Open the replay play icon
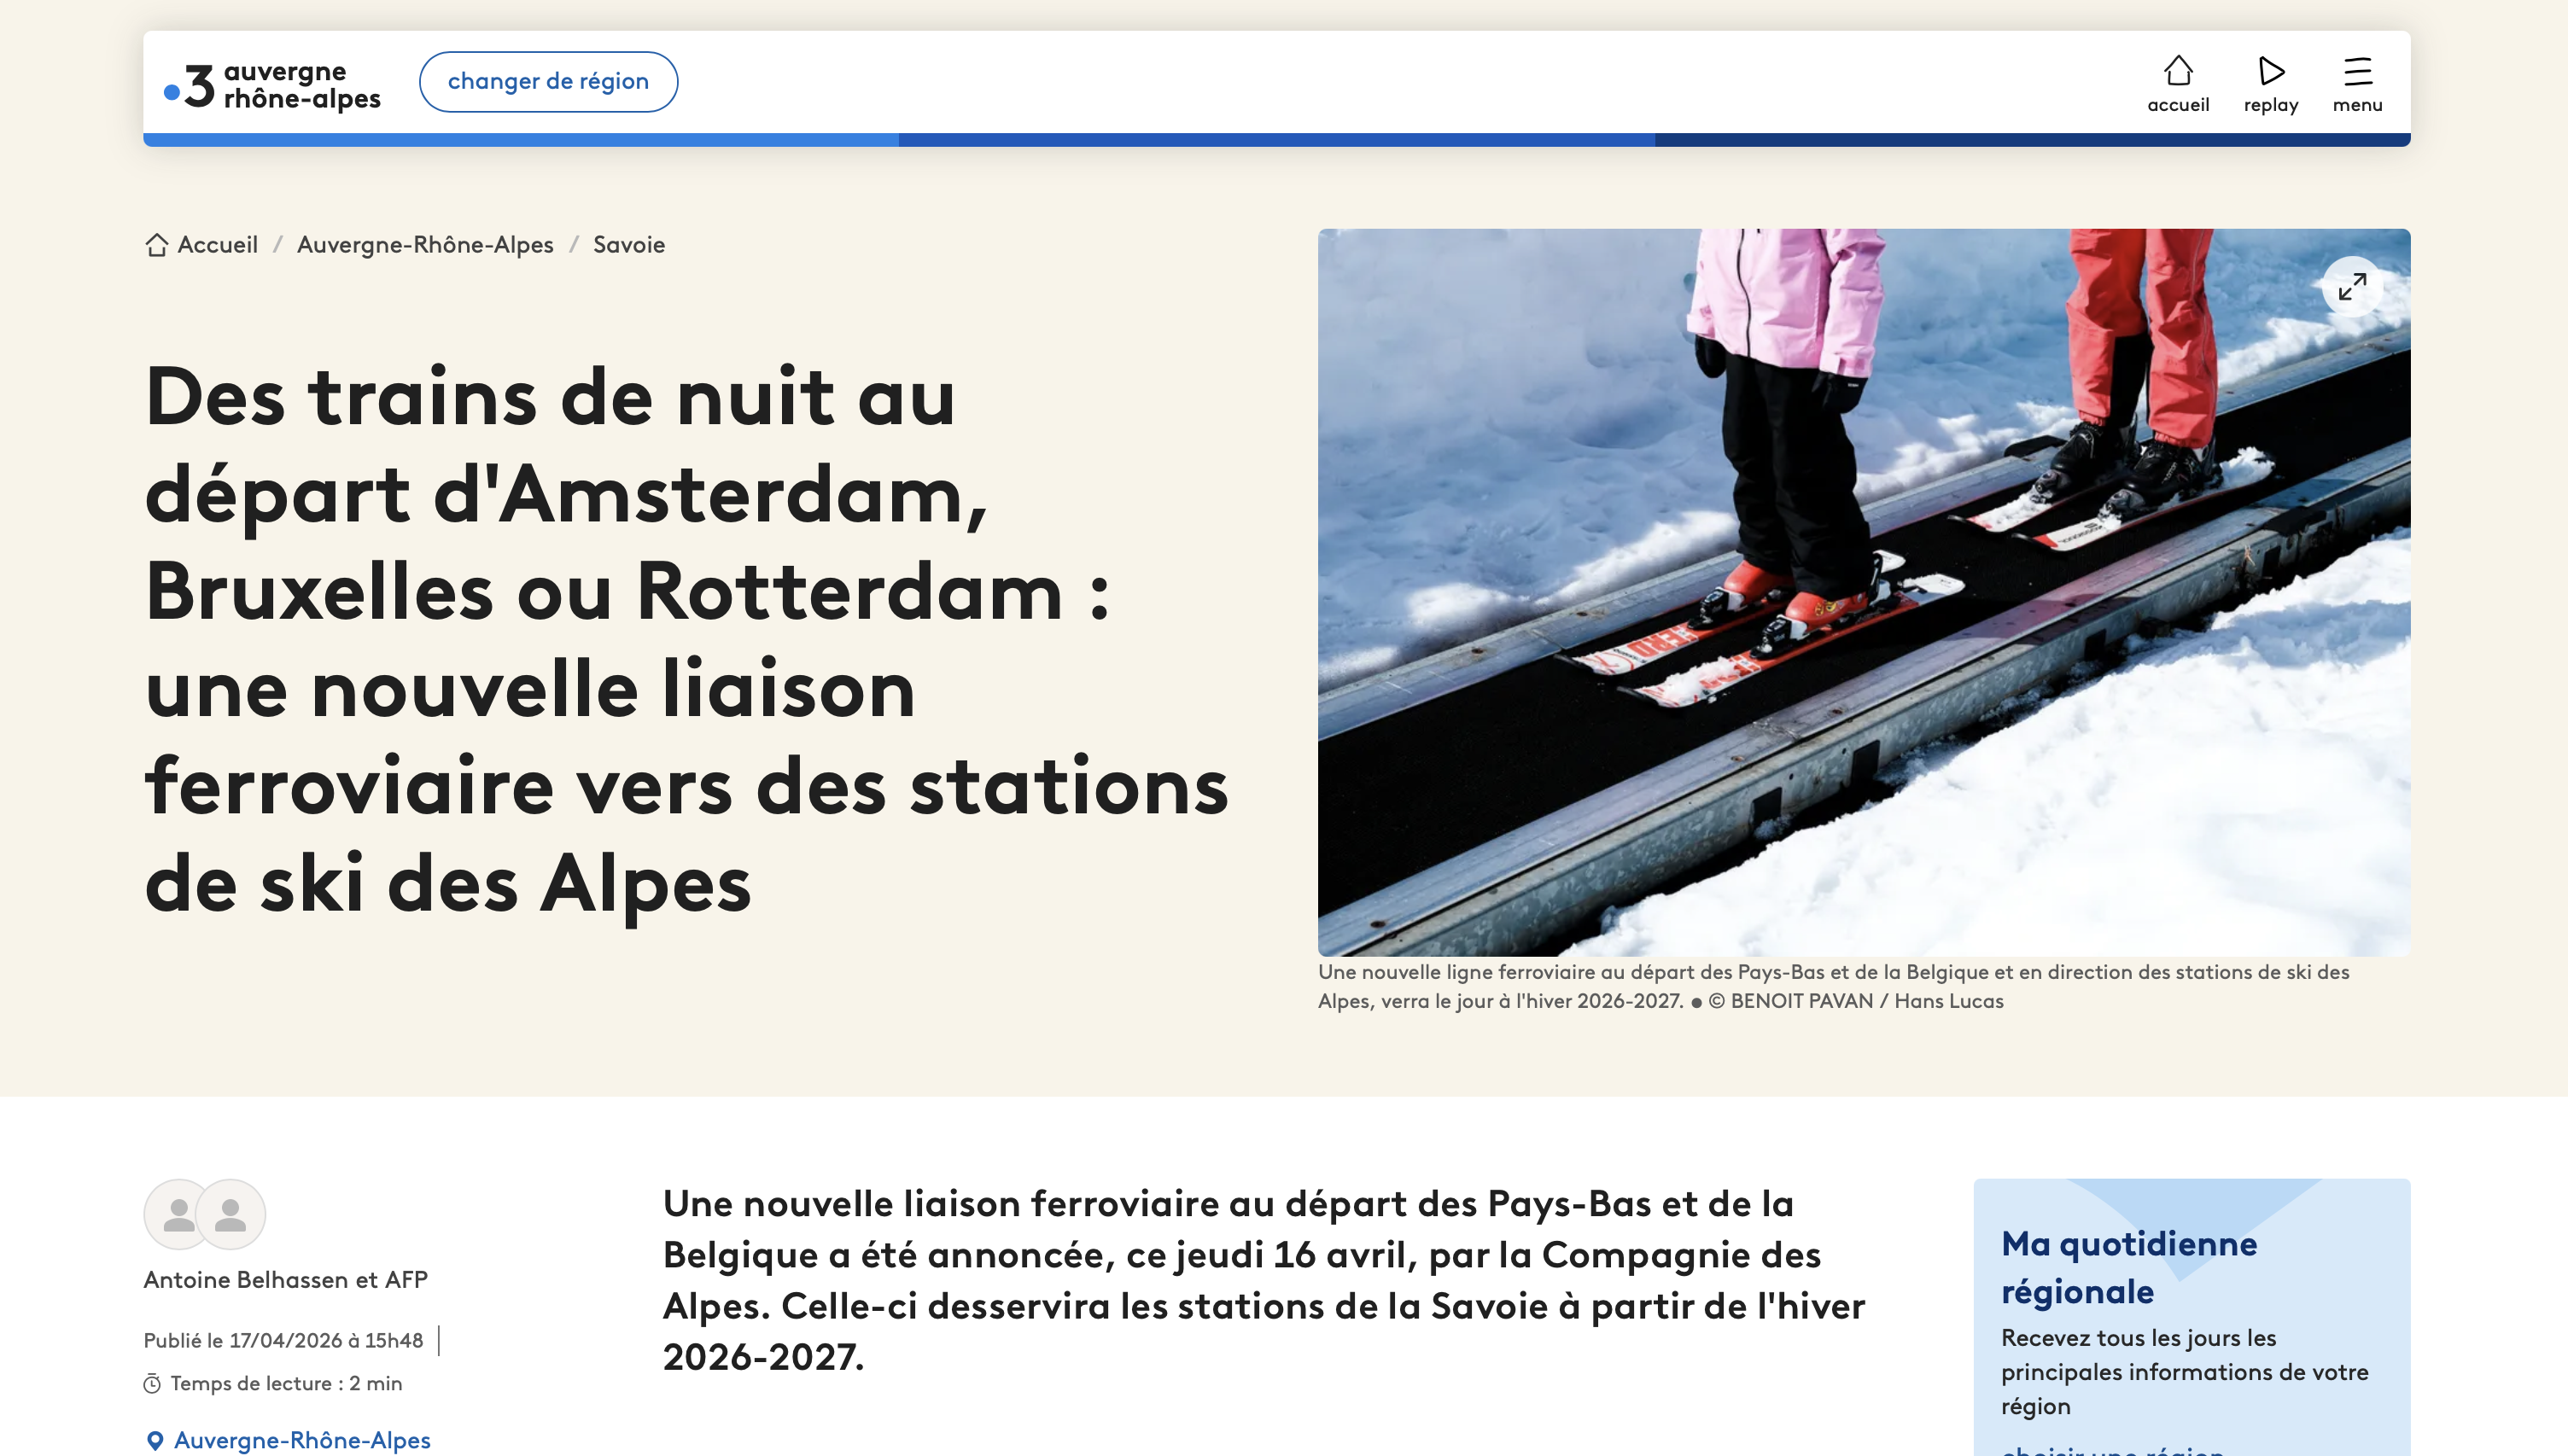The width and height of the screenshot is (2568, 1456). pos(2270,72)
